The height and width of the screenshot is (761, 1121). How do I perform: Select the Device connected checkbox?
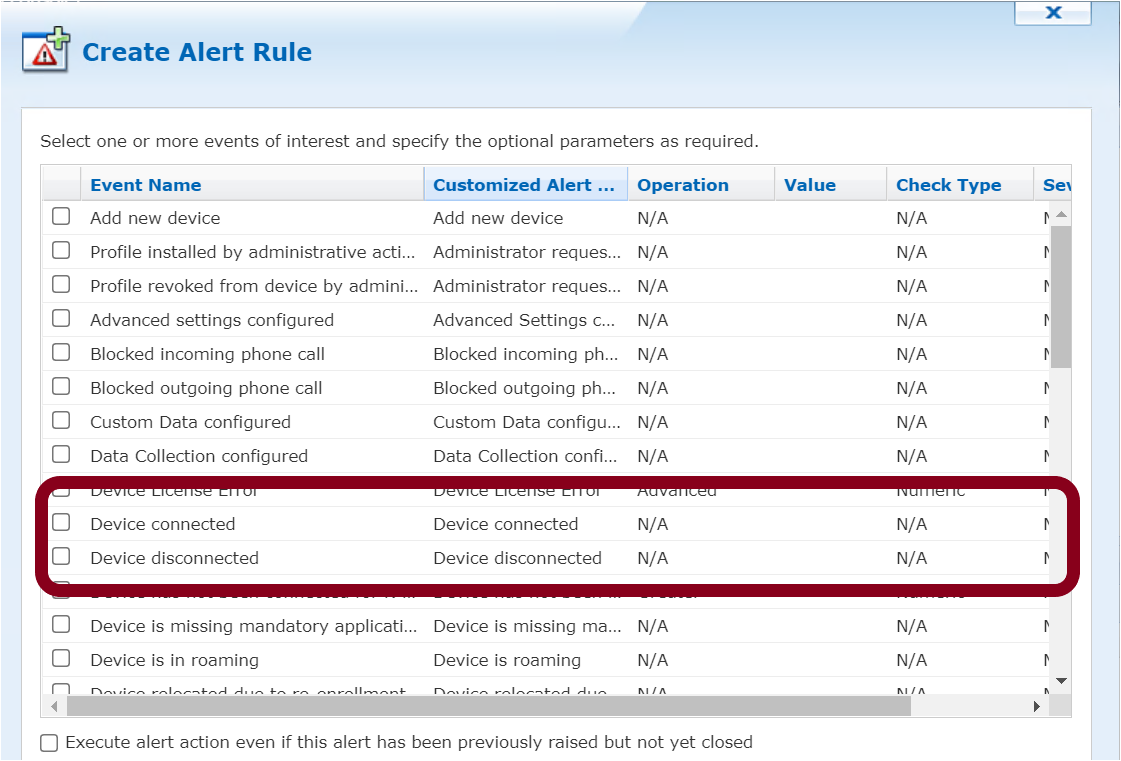[61, 523]
